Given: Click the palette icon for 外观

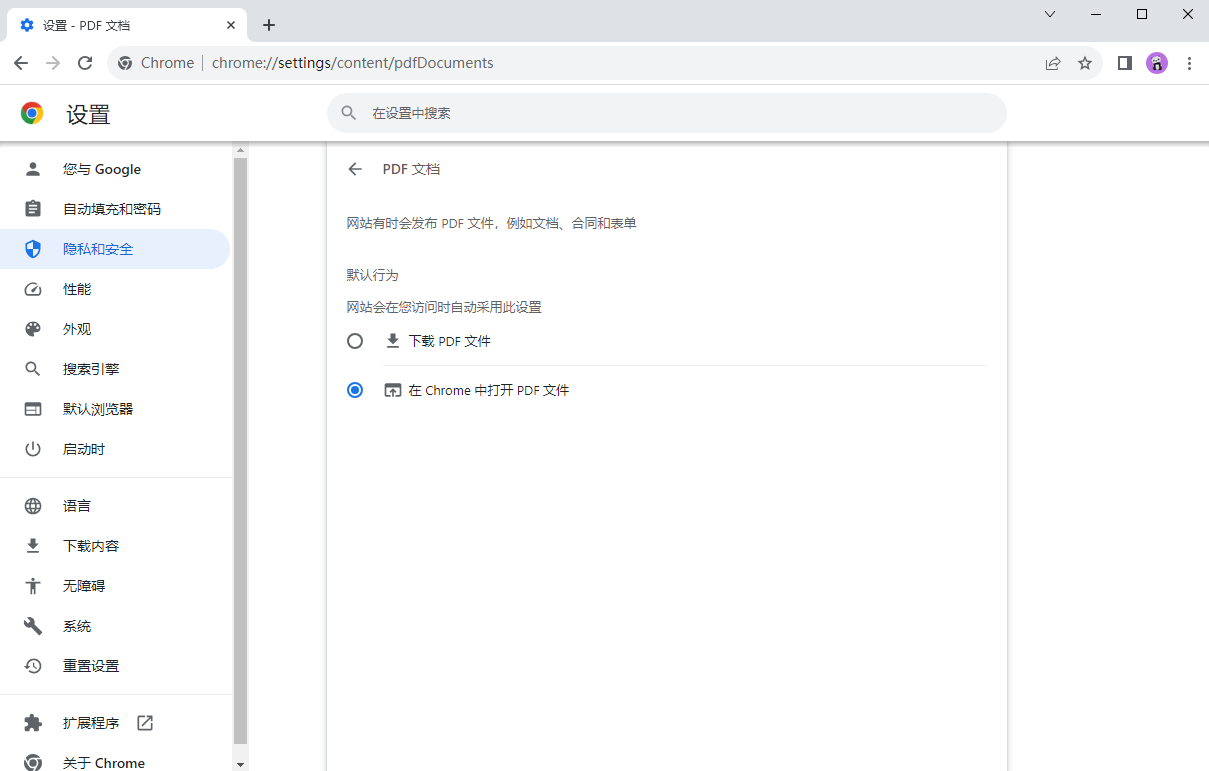Looking at the screenshot, I should tap(33, 329).
